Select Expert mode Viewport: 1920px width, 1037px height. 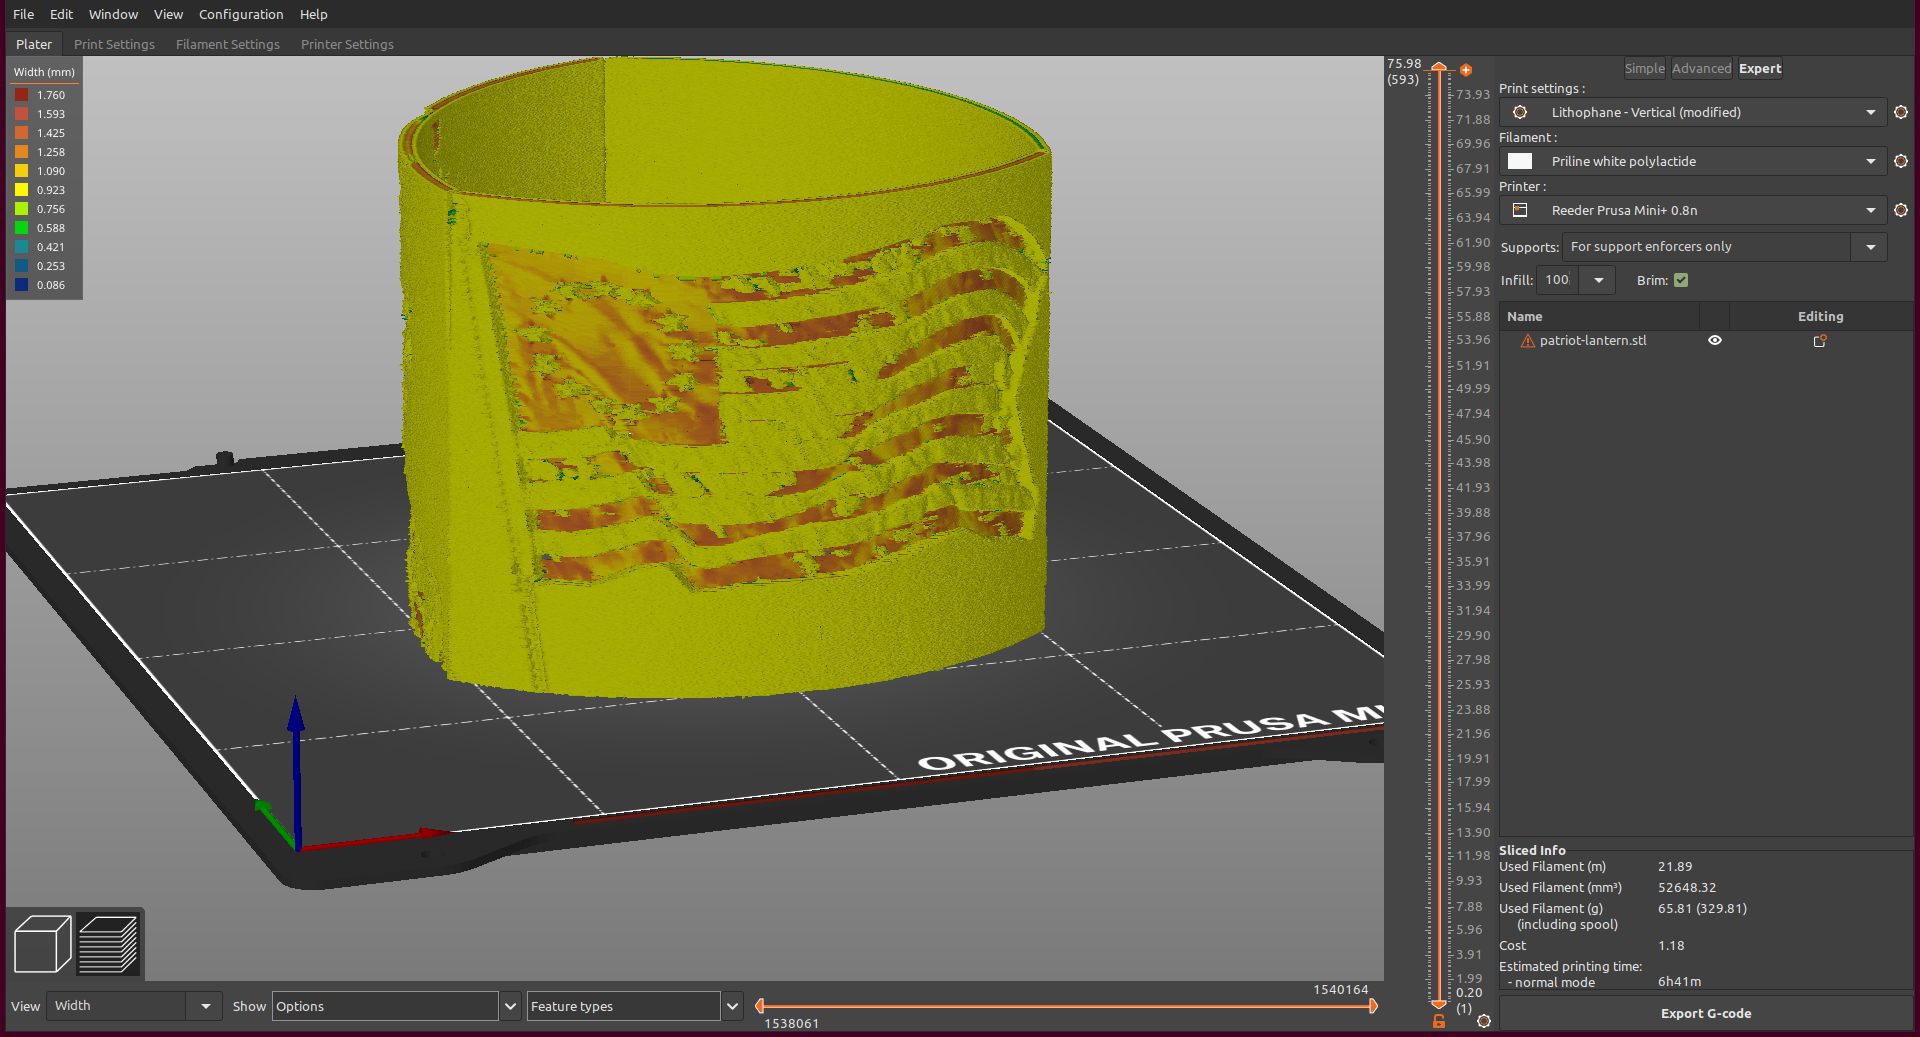tap(1760, 69)
